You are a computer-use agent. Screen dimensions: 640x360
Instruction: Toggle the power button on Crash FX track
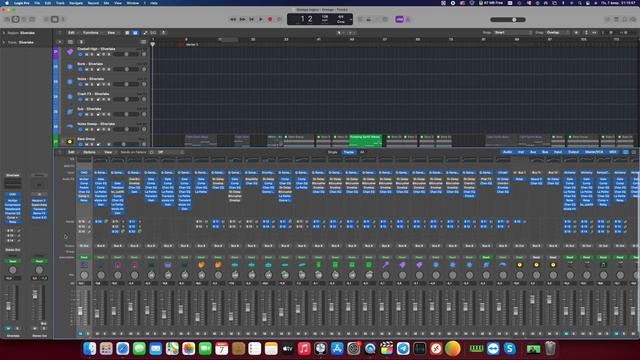80,99
